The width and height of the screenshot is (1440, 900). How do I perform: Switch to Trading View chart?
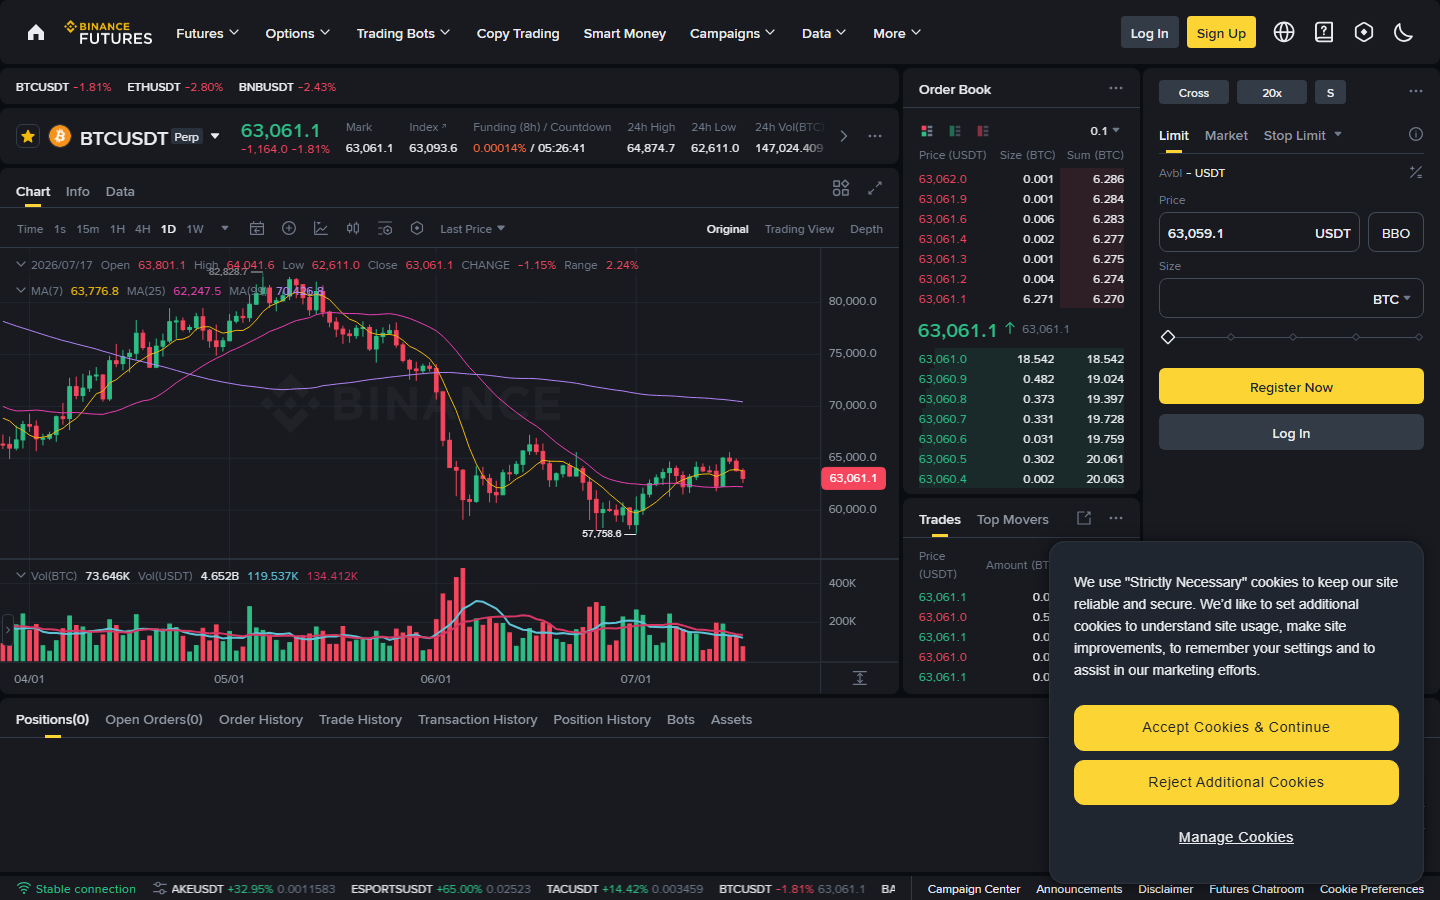pyautogui.click(x=799, y=229)
